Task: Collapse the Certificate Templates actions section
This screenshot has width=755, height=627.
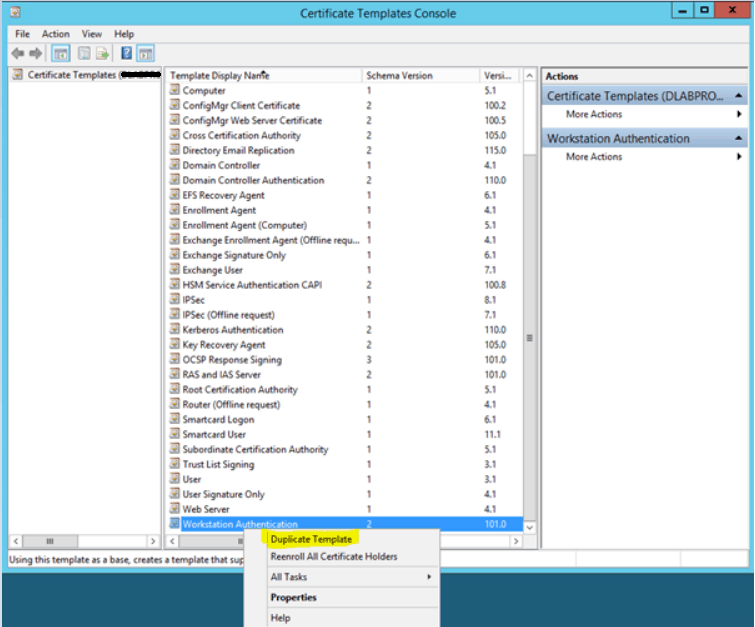Action: click(738, 96)
